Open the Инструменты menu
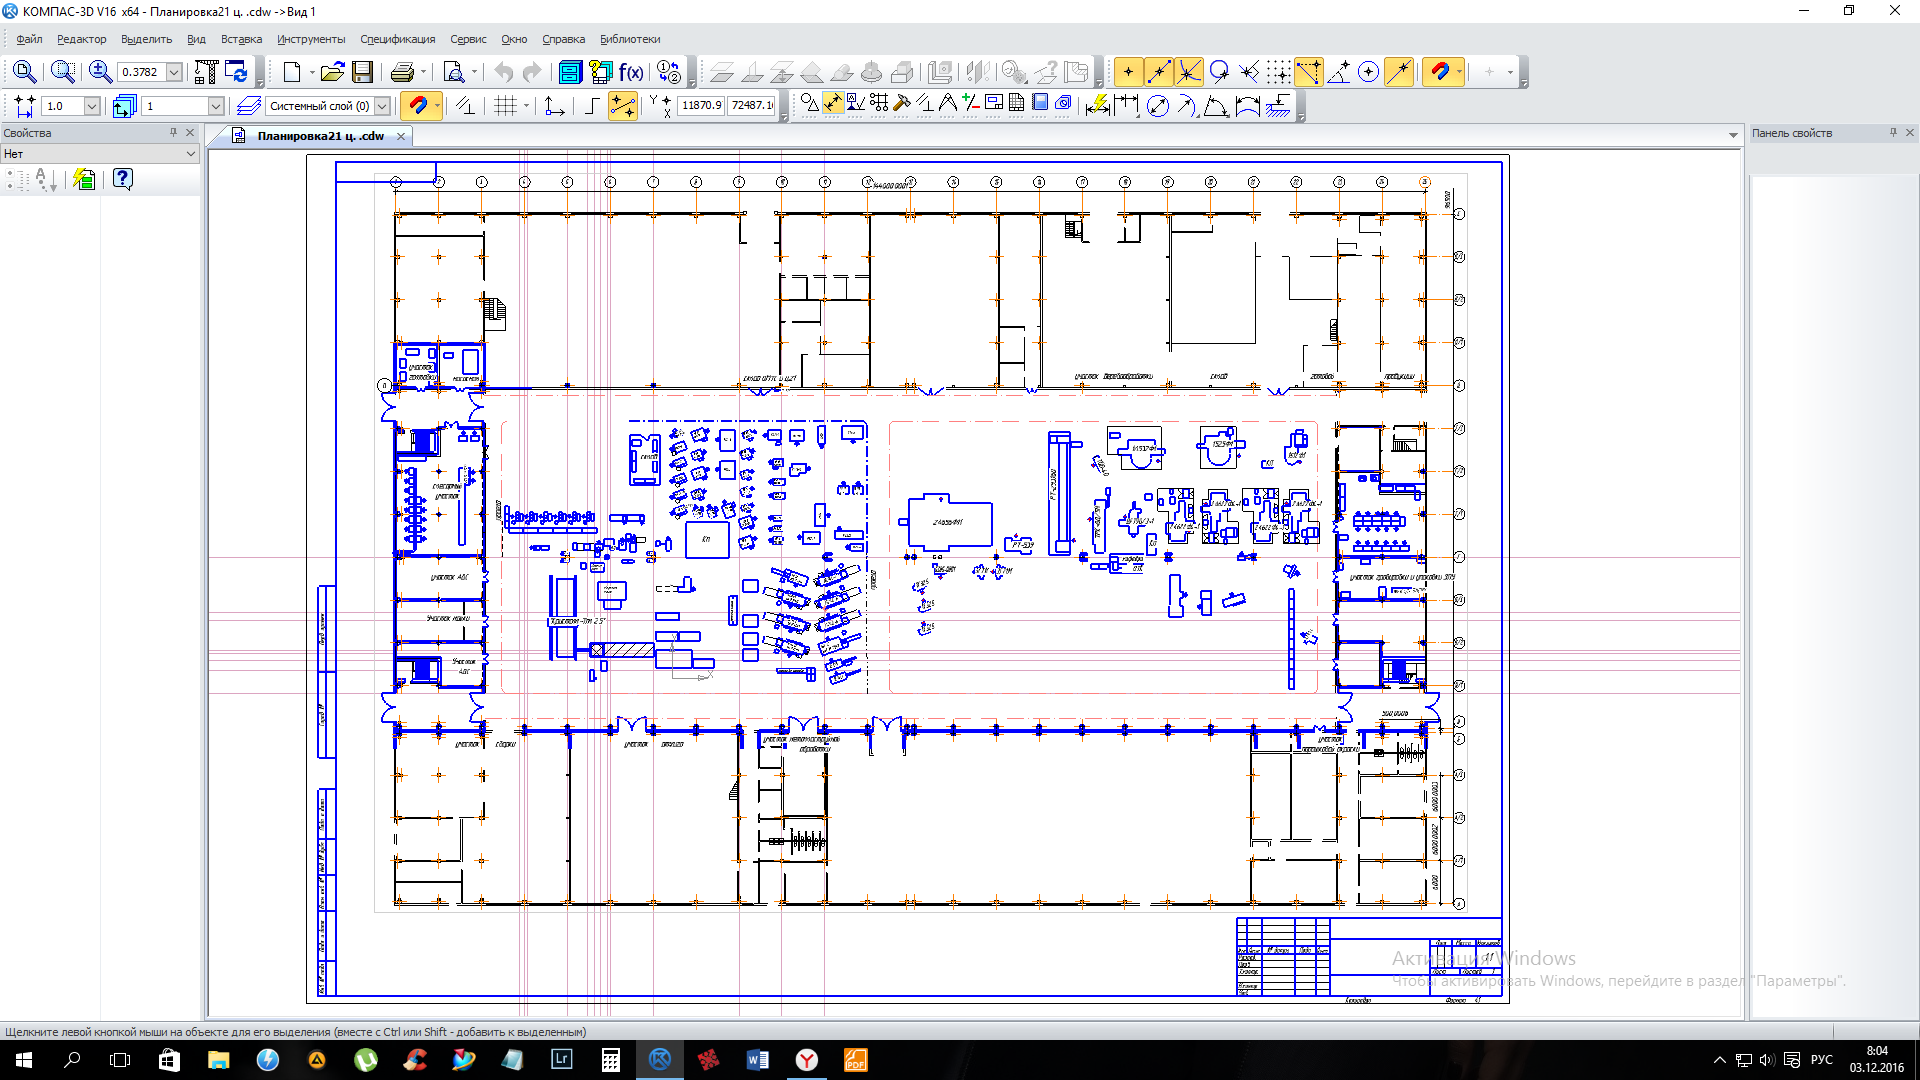This screenshot has height=1080, width=1920. click(x=311, y=39)
